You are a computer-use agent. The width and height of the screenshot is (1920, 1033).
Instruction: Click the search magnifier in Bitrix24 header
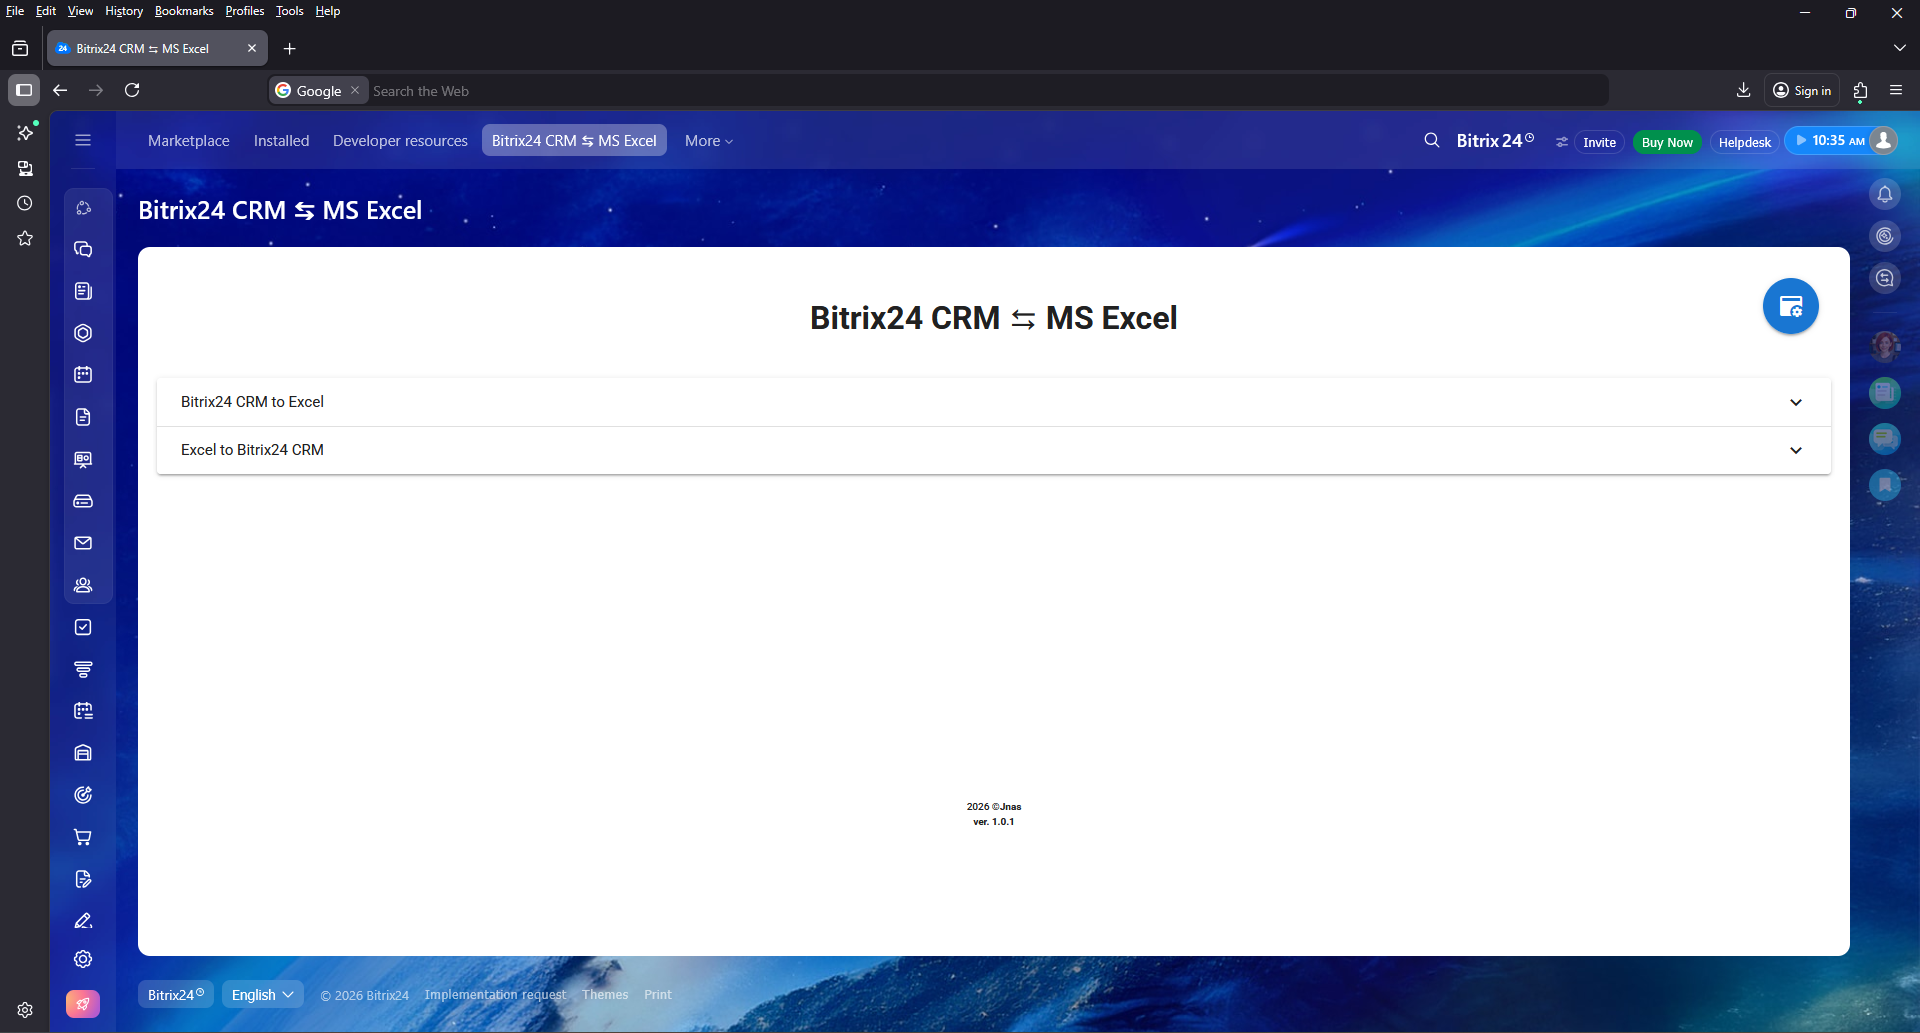click(x=1431, y=141)
